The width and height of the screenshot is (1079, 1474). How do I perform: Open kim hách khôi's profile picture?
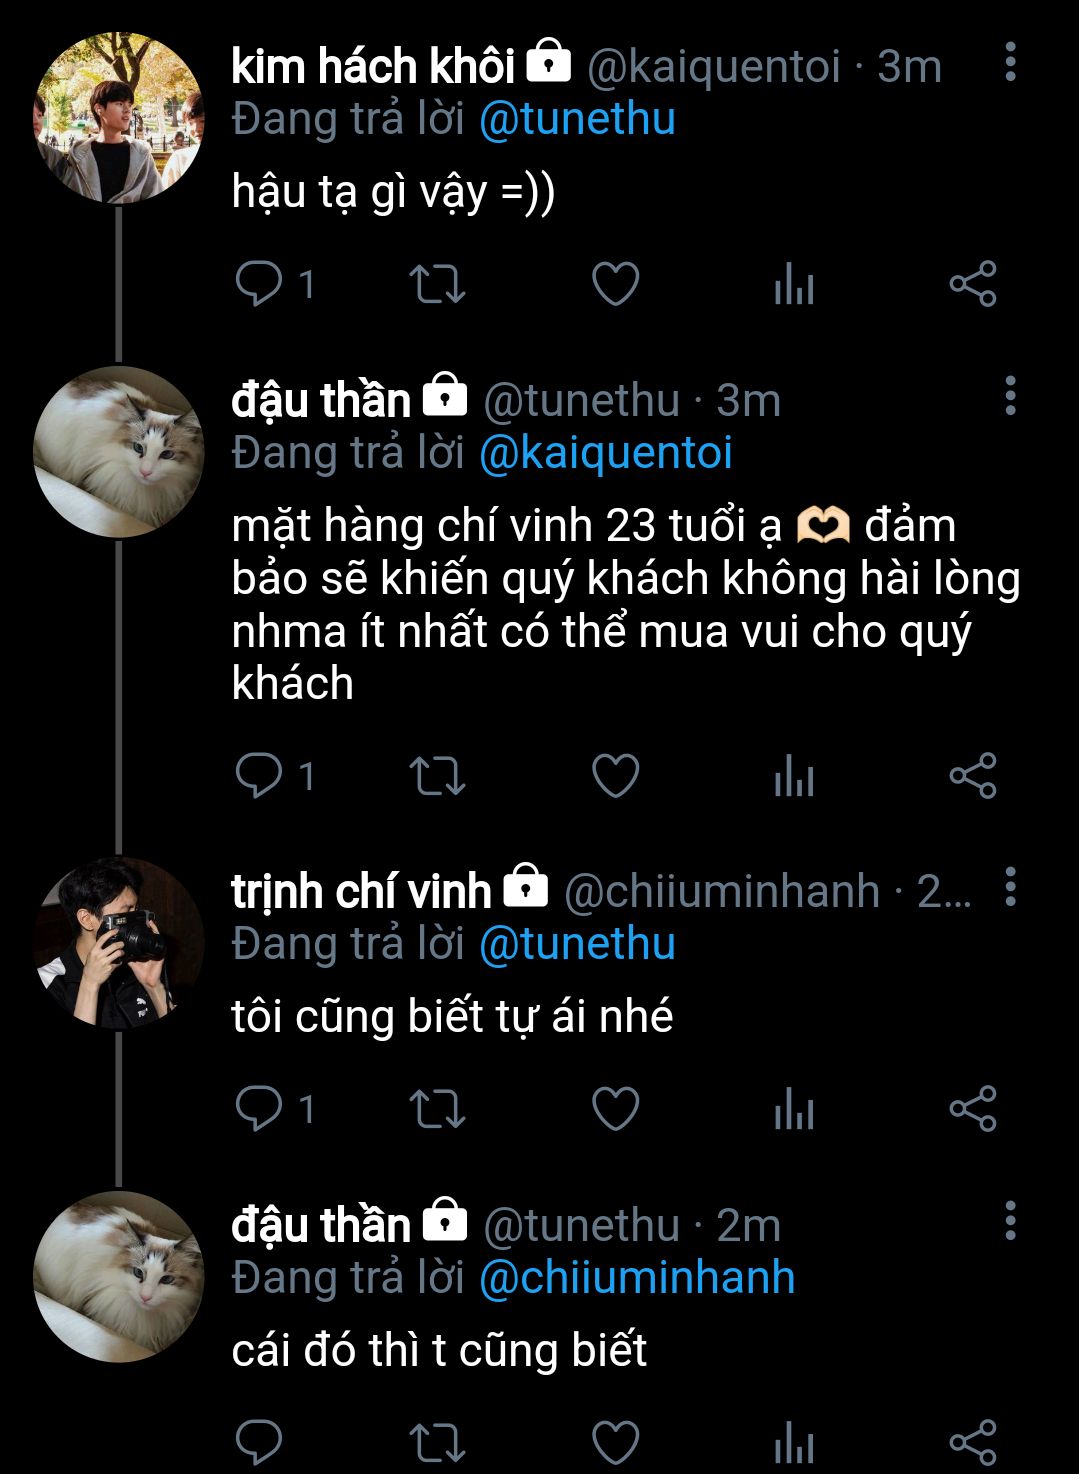click(x=118, y=118)
